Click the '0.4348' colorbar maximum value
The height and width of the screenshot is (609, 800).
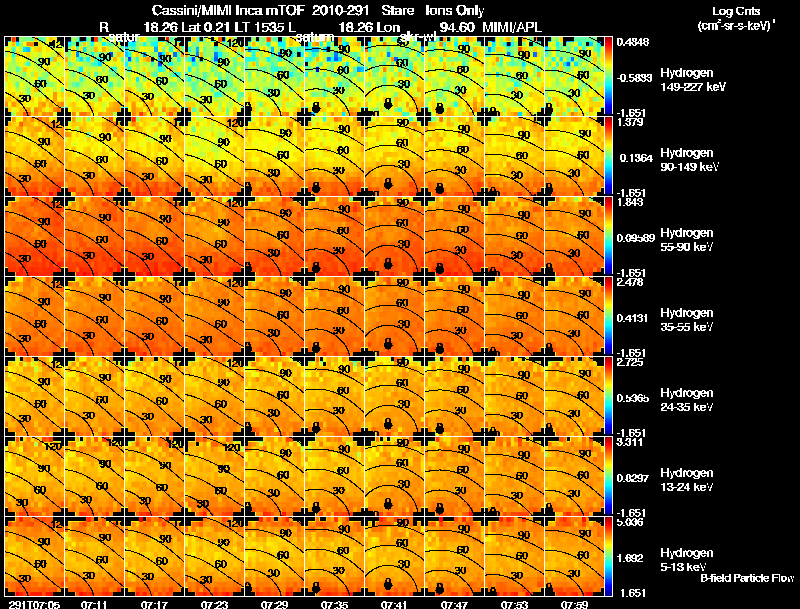pyautogui.click(x=633, y=42)
